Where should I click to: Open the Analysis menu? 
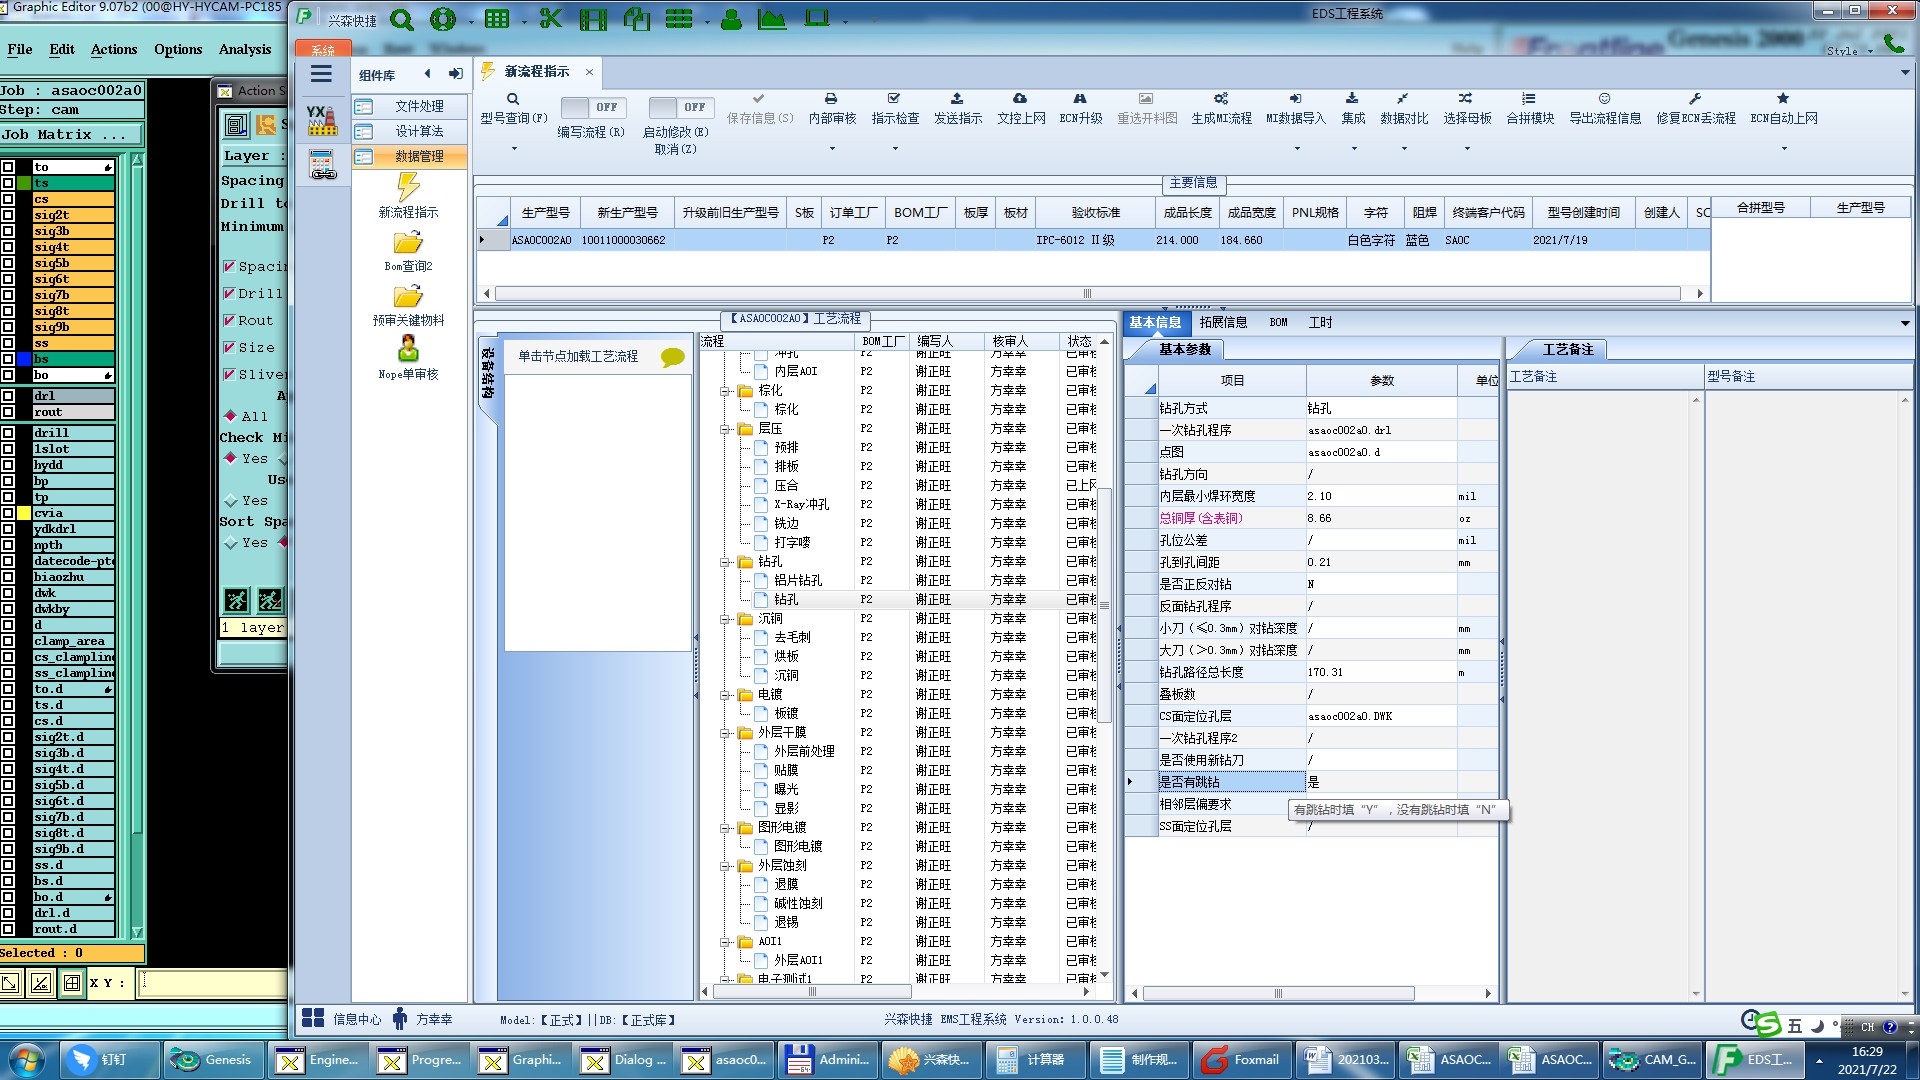(244, 49)
